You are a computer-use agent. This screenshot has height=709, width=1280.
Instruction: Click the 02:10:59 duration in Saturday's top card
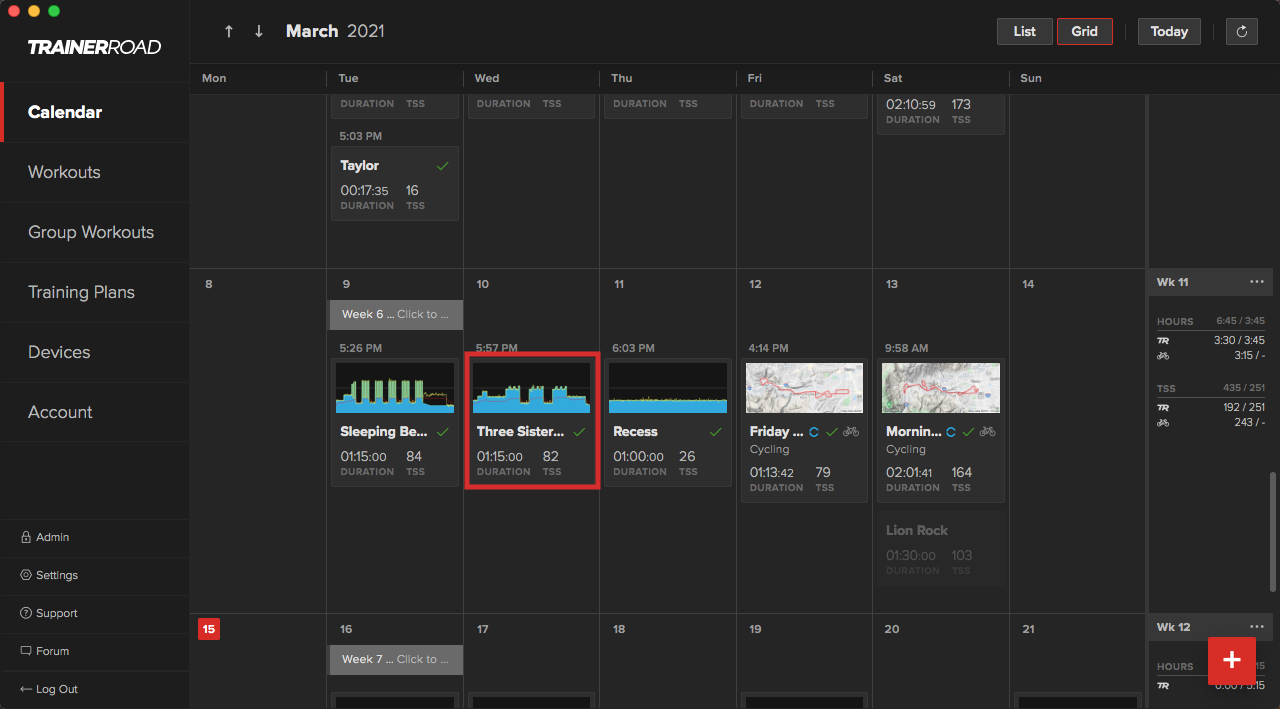point(911,104)
